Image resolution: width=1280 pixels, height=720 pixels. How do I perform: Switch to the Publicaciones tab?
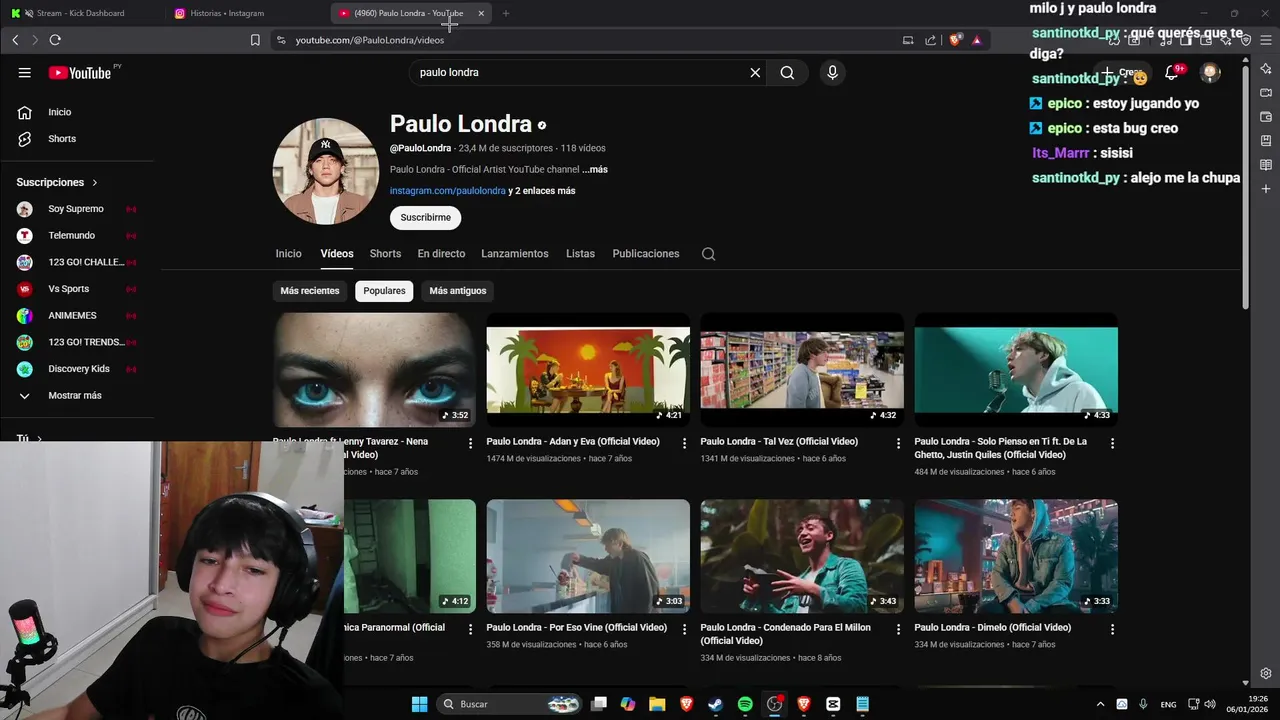point(646,254)
